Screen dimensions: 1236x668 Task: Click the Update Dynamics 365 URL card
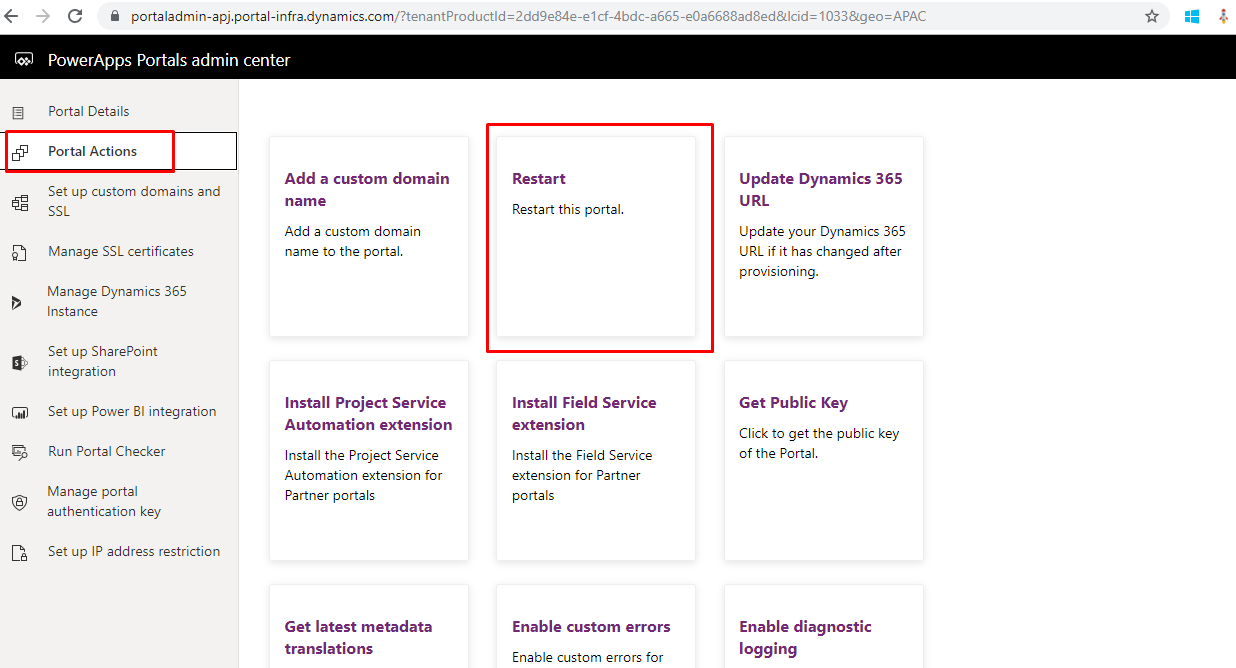click(824, 236)
